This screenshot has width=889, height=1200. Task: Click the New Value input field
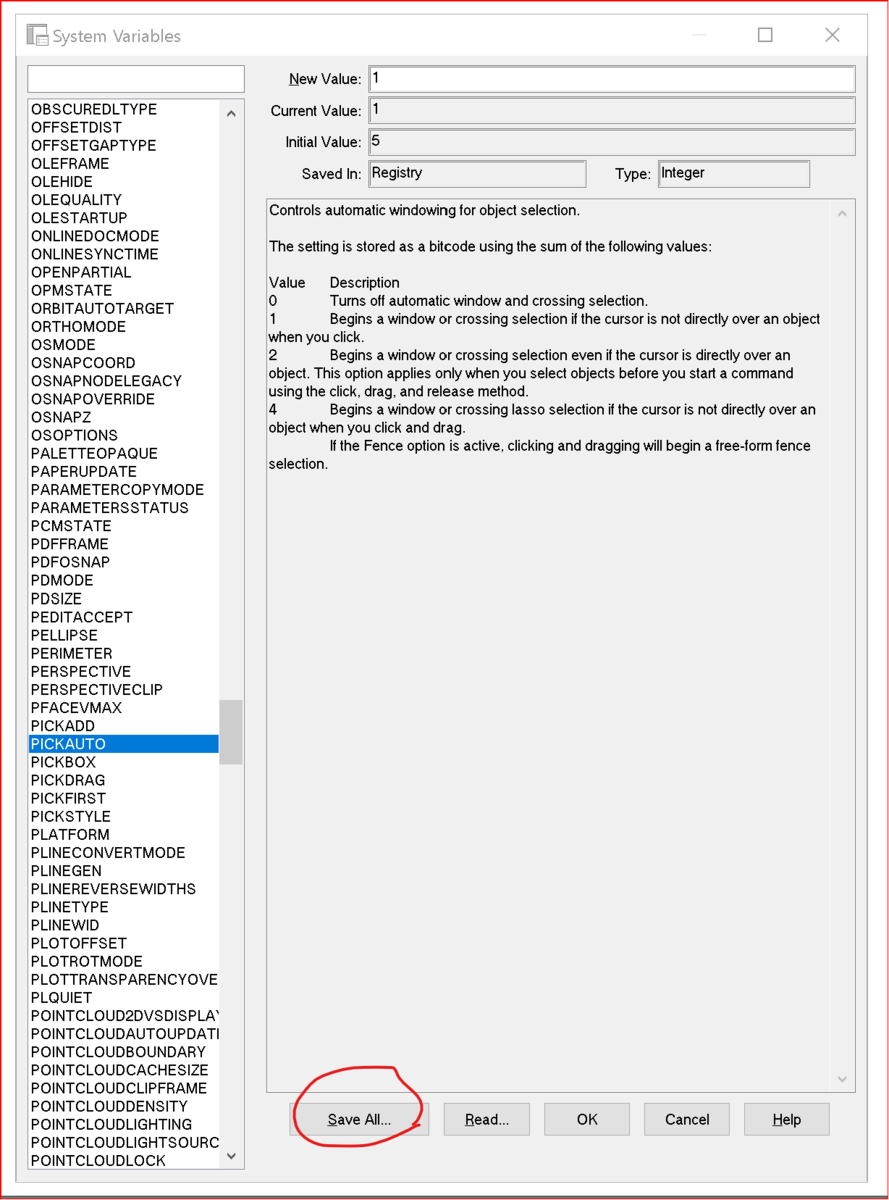(612, 79)
